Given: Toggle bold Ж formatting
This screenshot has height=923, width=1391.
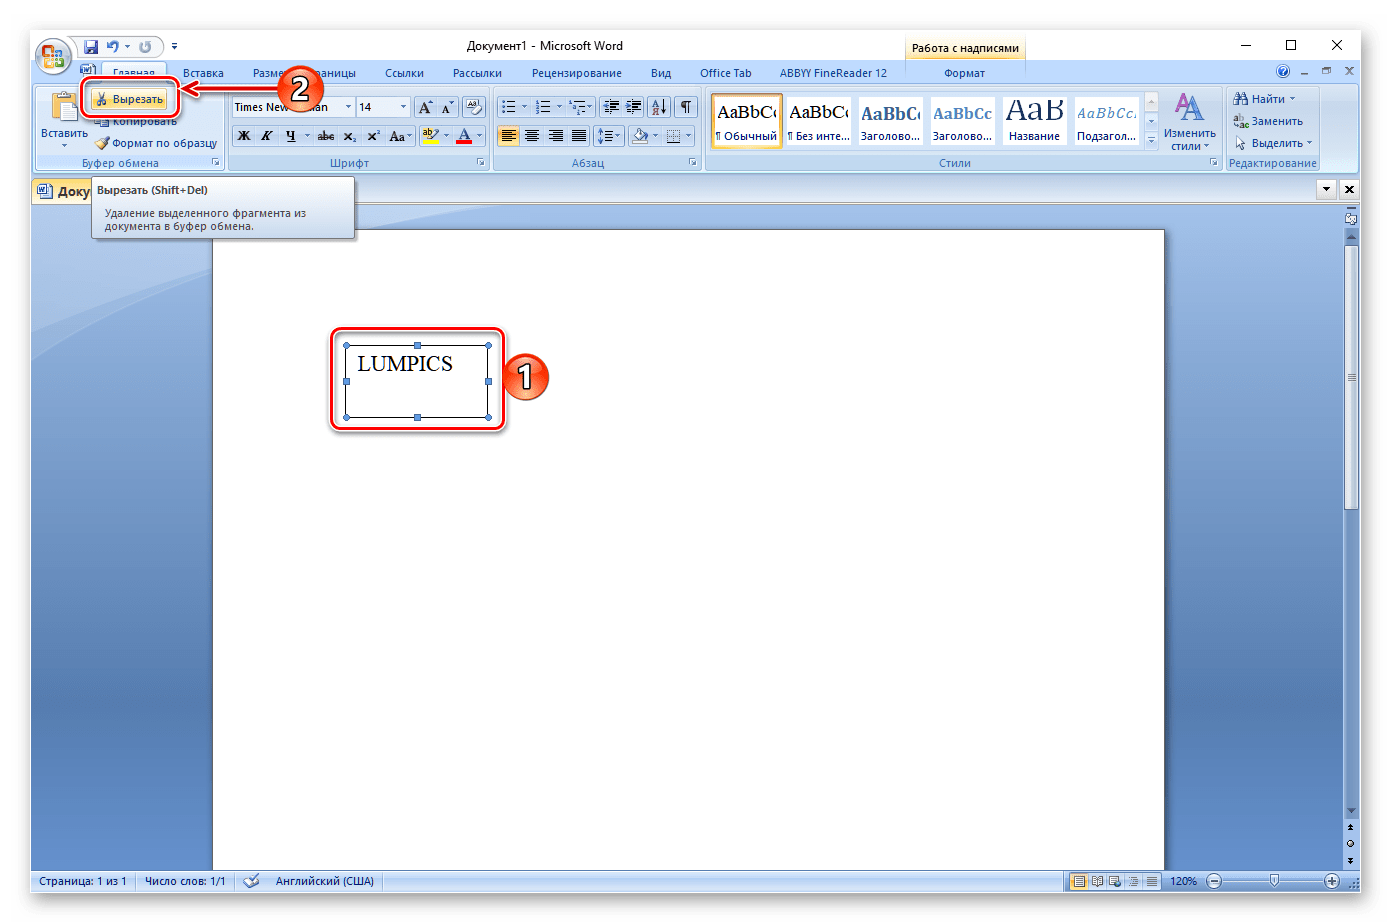Looking at the screenshot, I should tap(243, 136).
